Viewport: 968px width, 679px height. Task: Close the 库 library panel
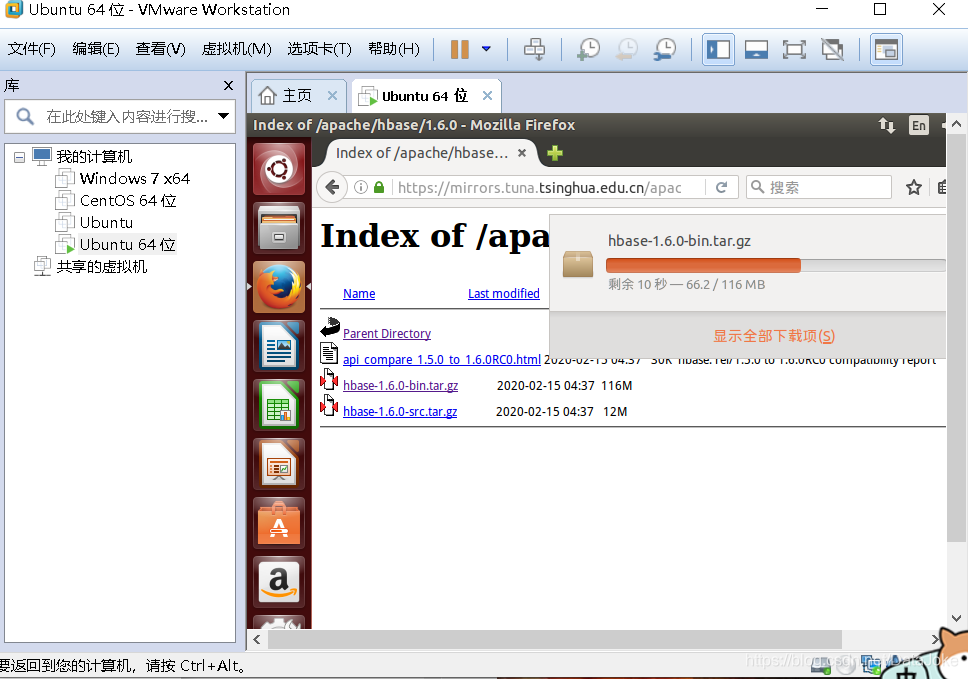[x=228, y=85]
